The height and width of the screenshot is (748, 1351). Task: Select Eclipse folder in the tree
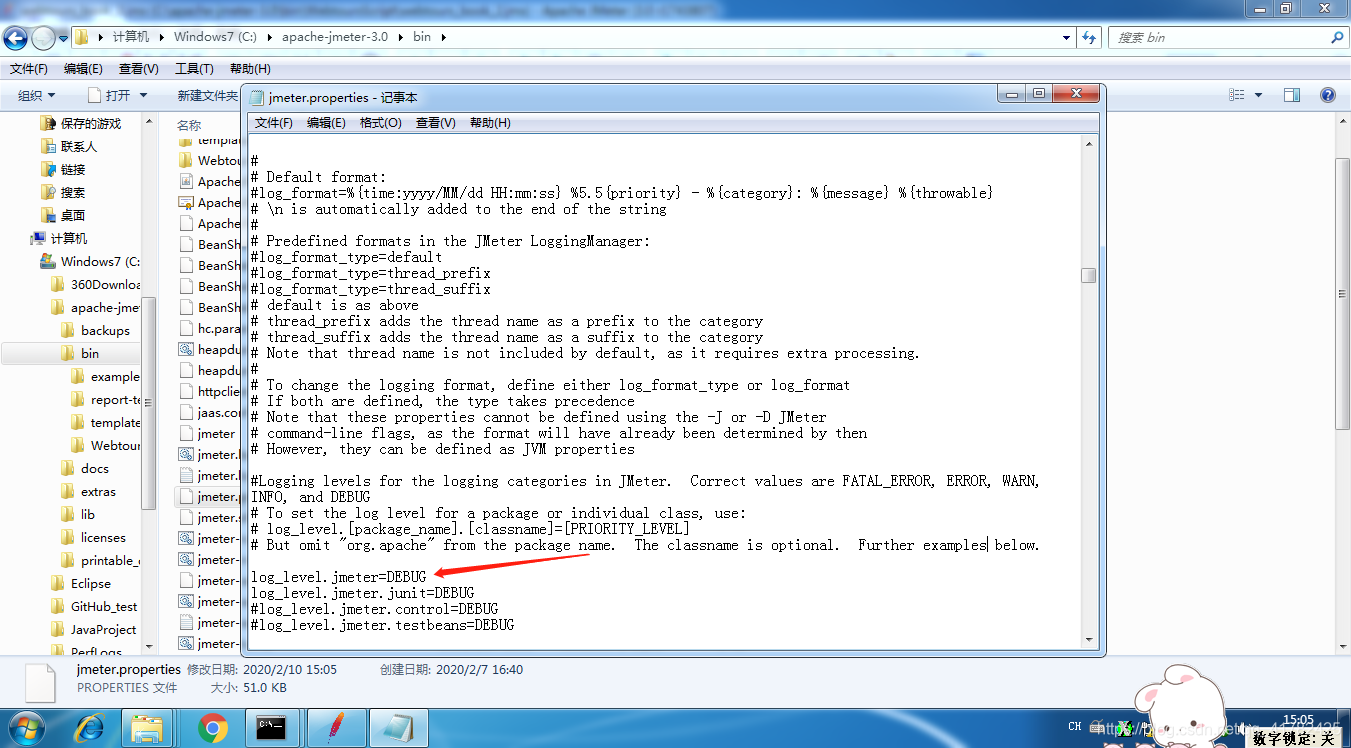click(x=80, y=583)
